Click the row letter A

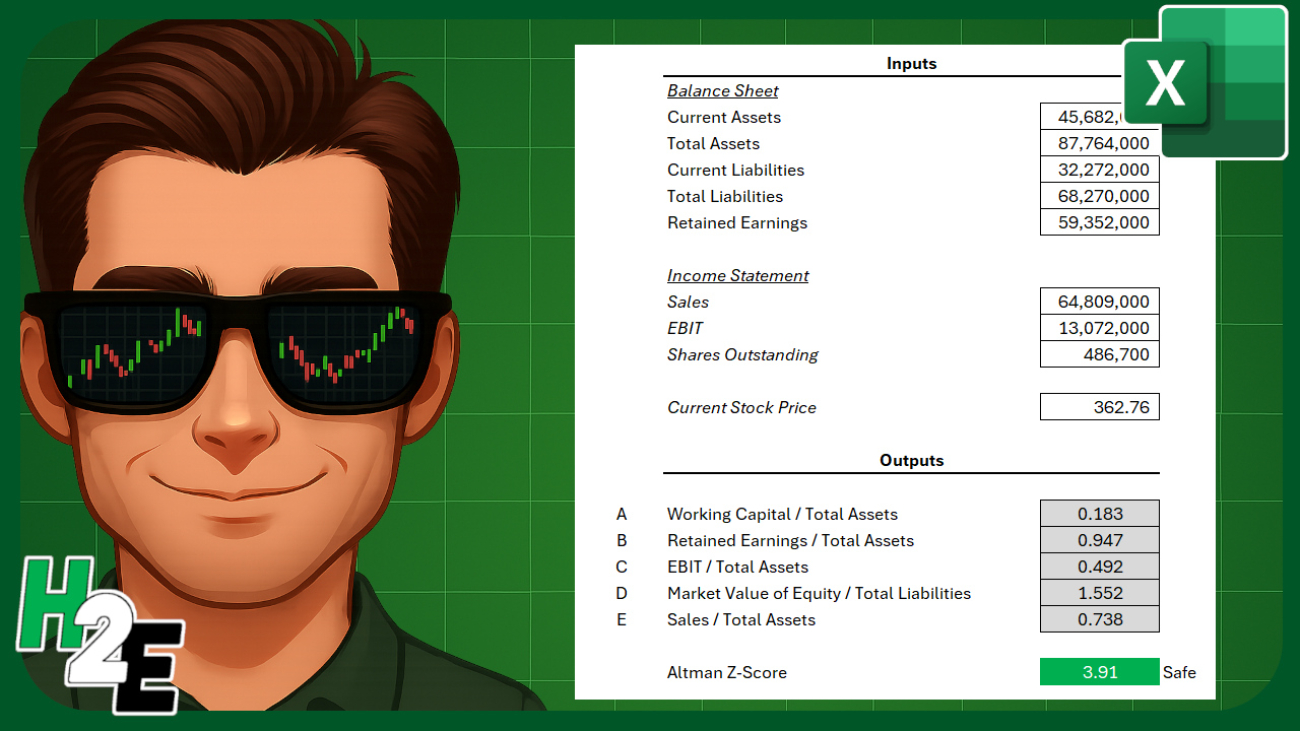pos(621,514)
